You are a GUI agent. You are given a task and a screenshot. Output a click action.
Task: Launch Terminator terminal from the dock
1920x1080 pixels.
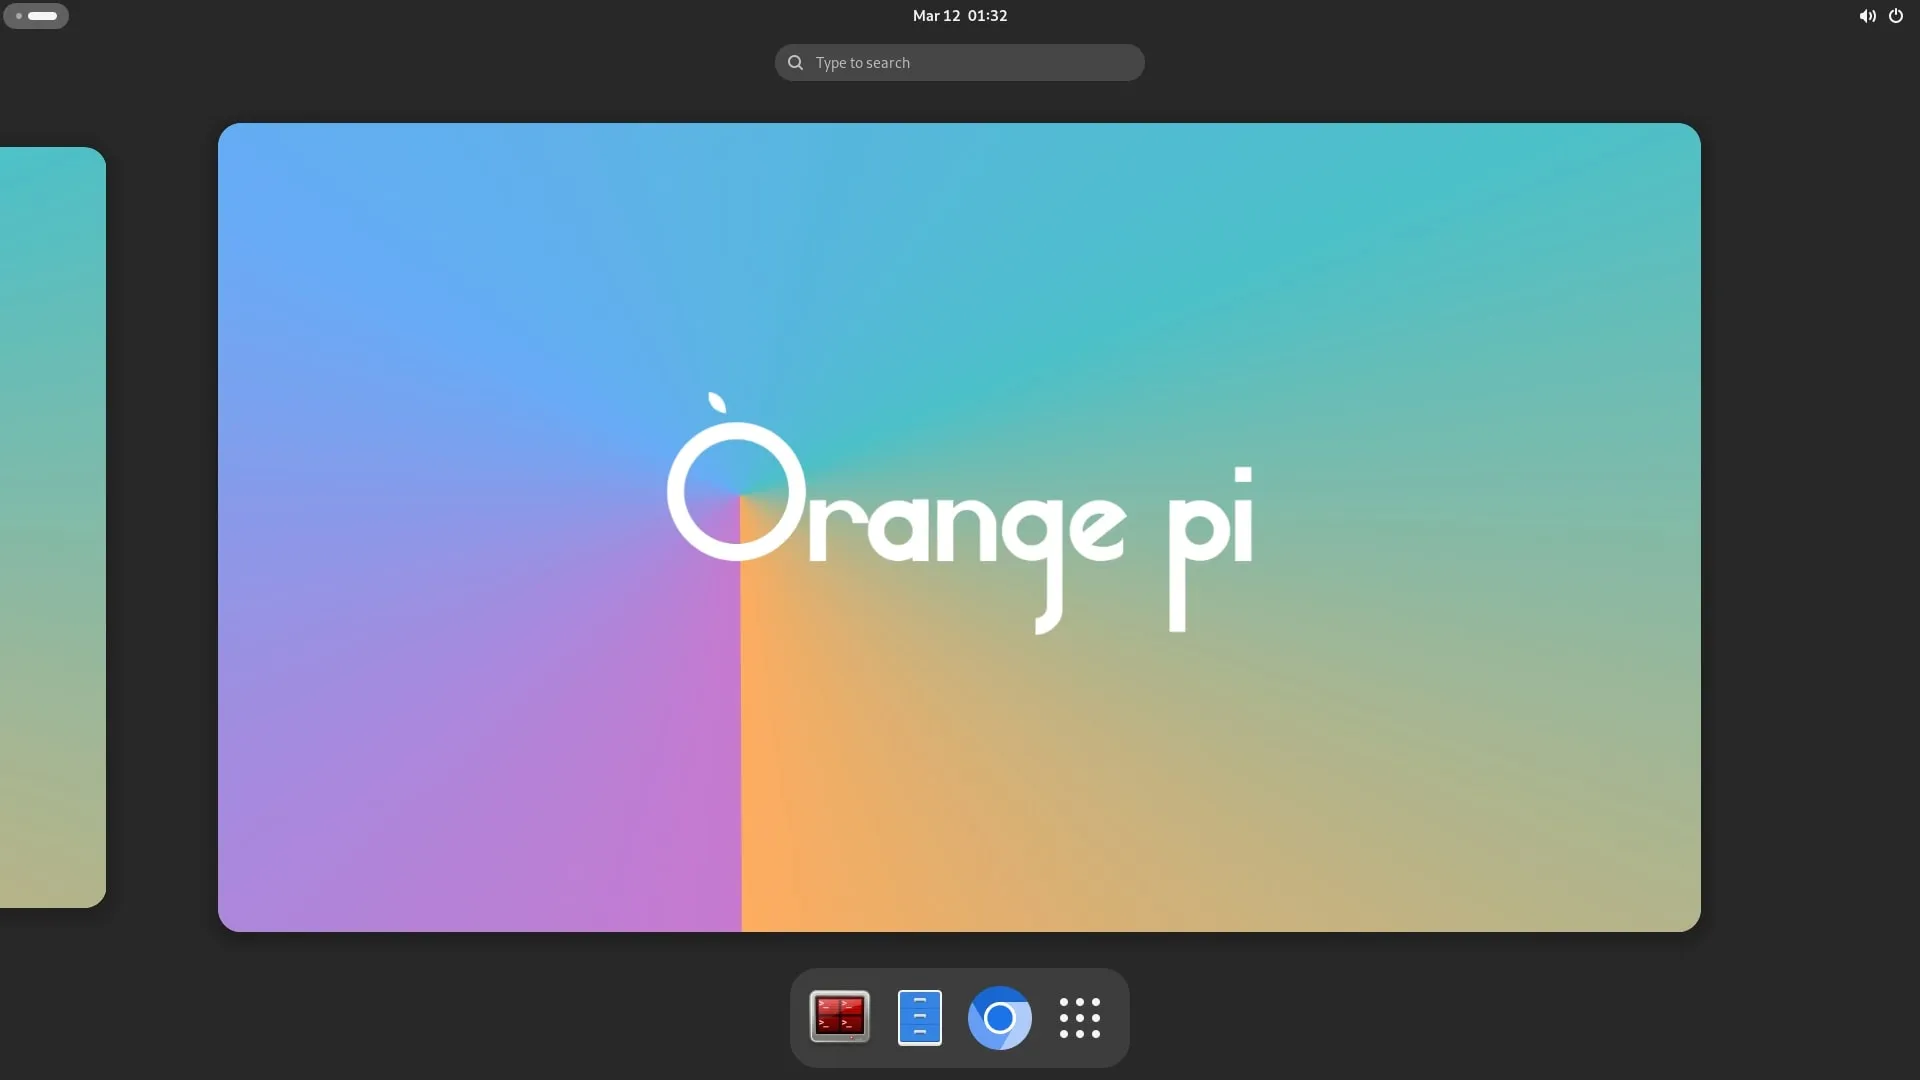[839, 1017]
